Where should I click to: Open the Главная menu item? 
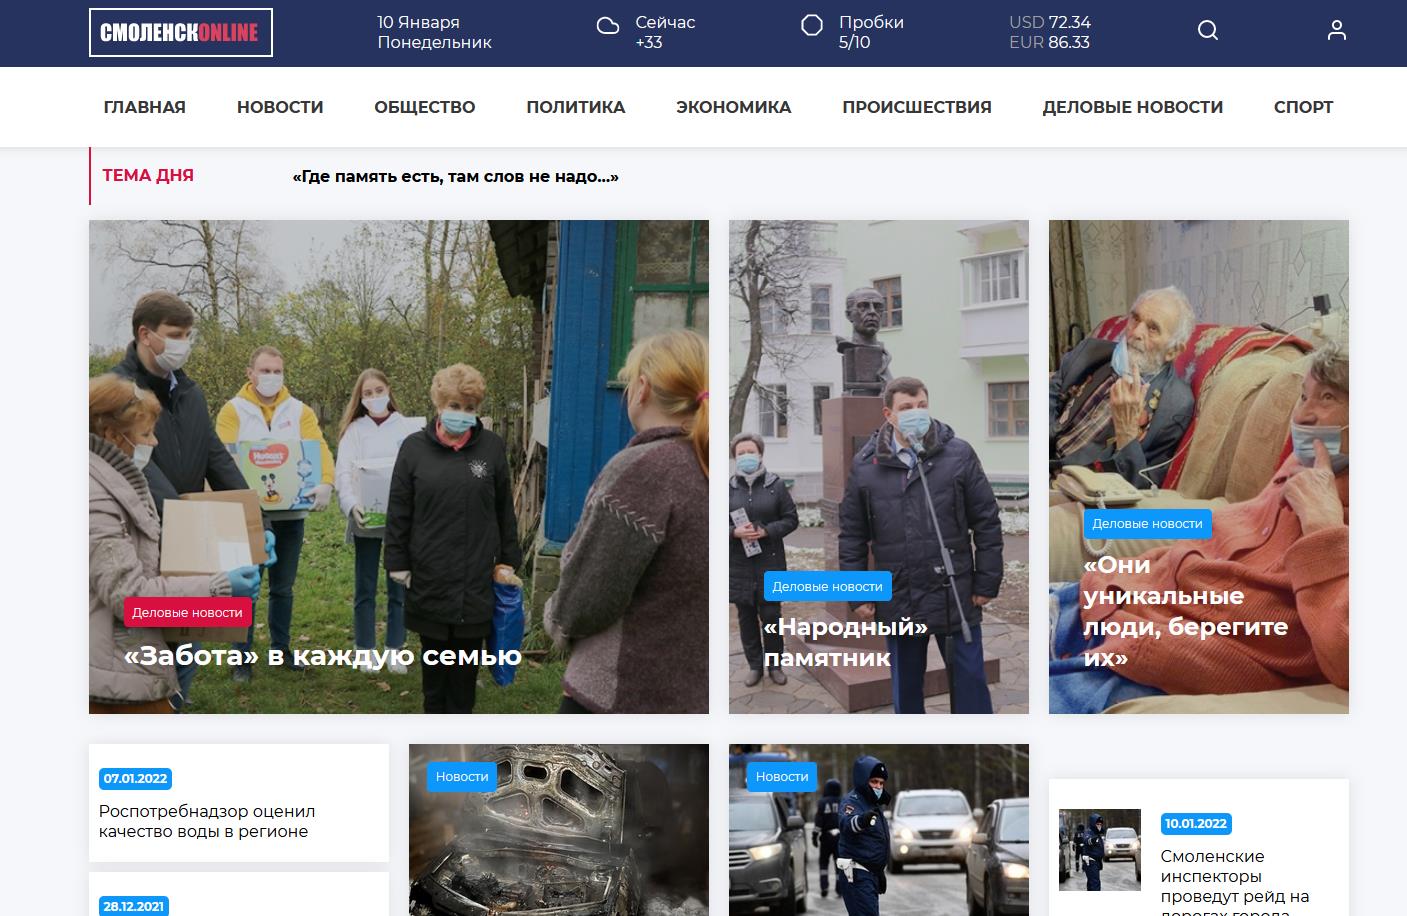tap(145, 107)
